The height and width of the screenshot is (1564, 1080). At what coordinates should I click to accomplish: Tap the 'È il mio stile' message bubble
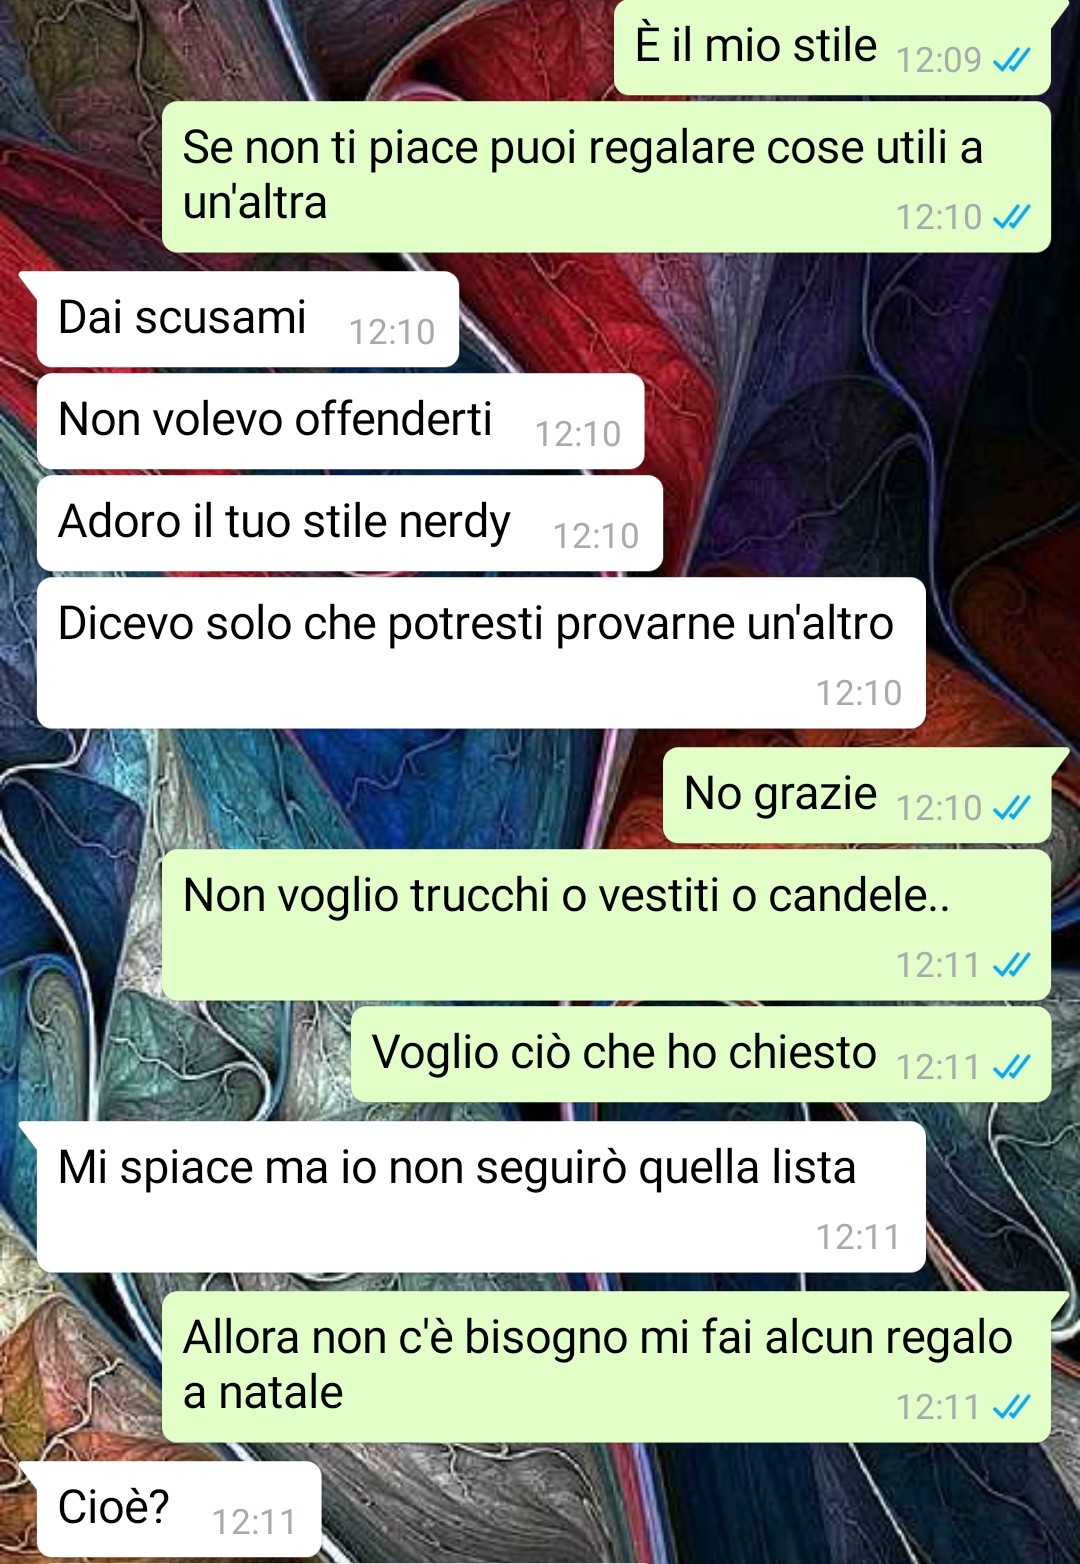832,47
